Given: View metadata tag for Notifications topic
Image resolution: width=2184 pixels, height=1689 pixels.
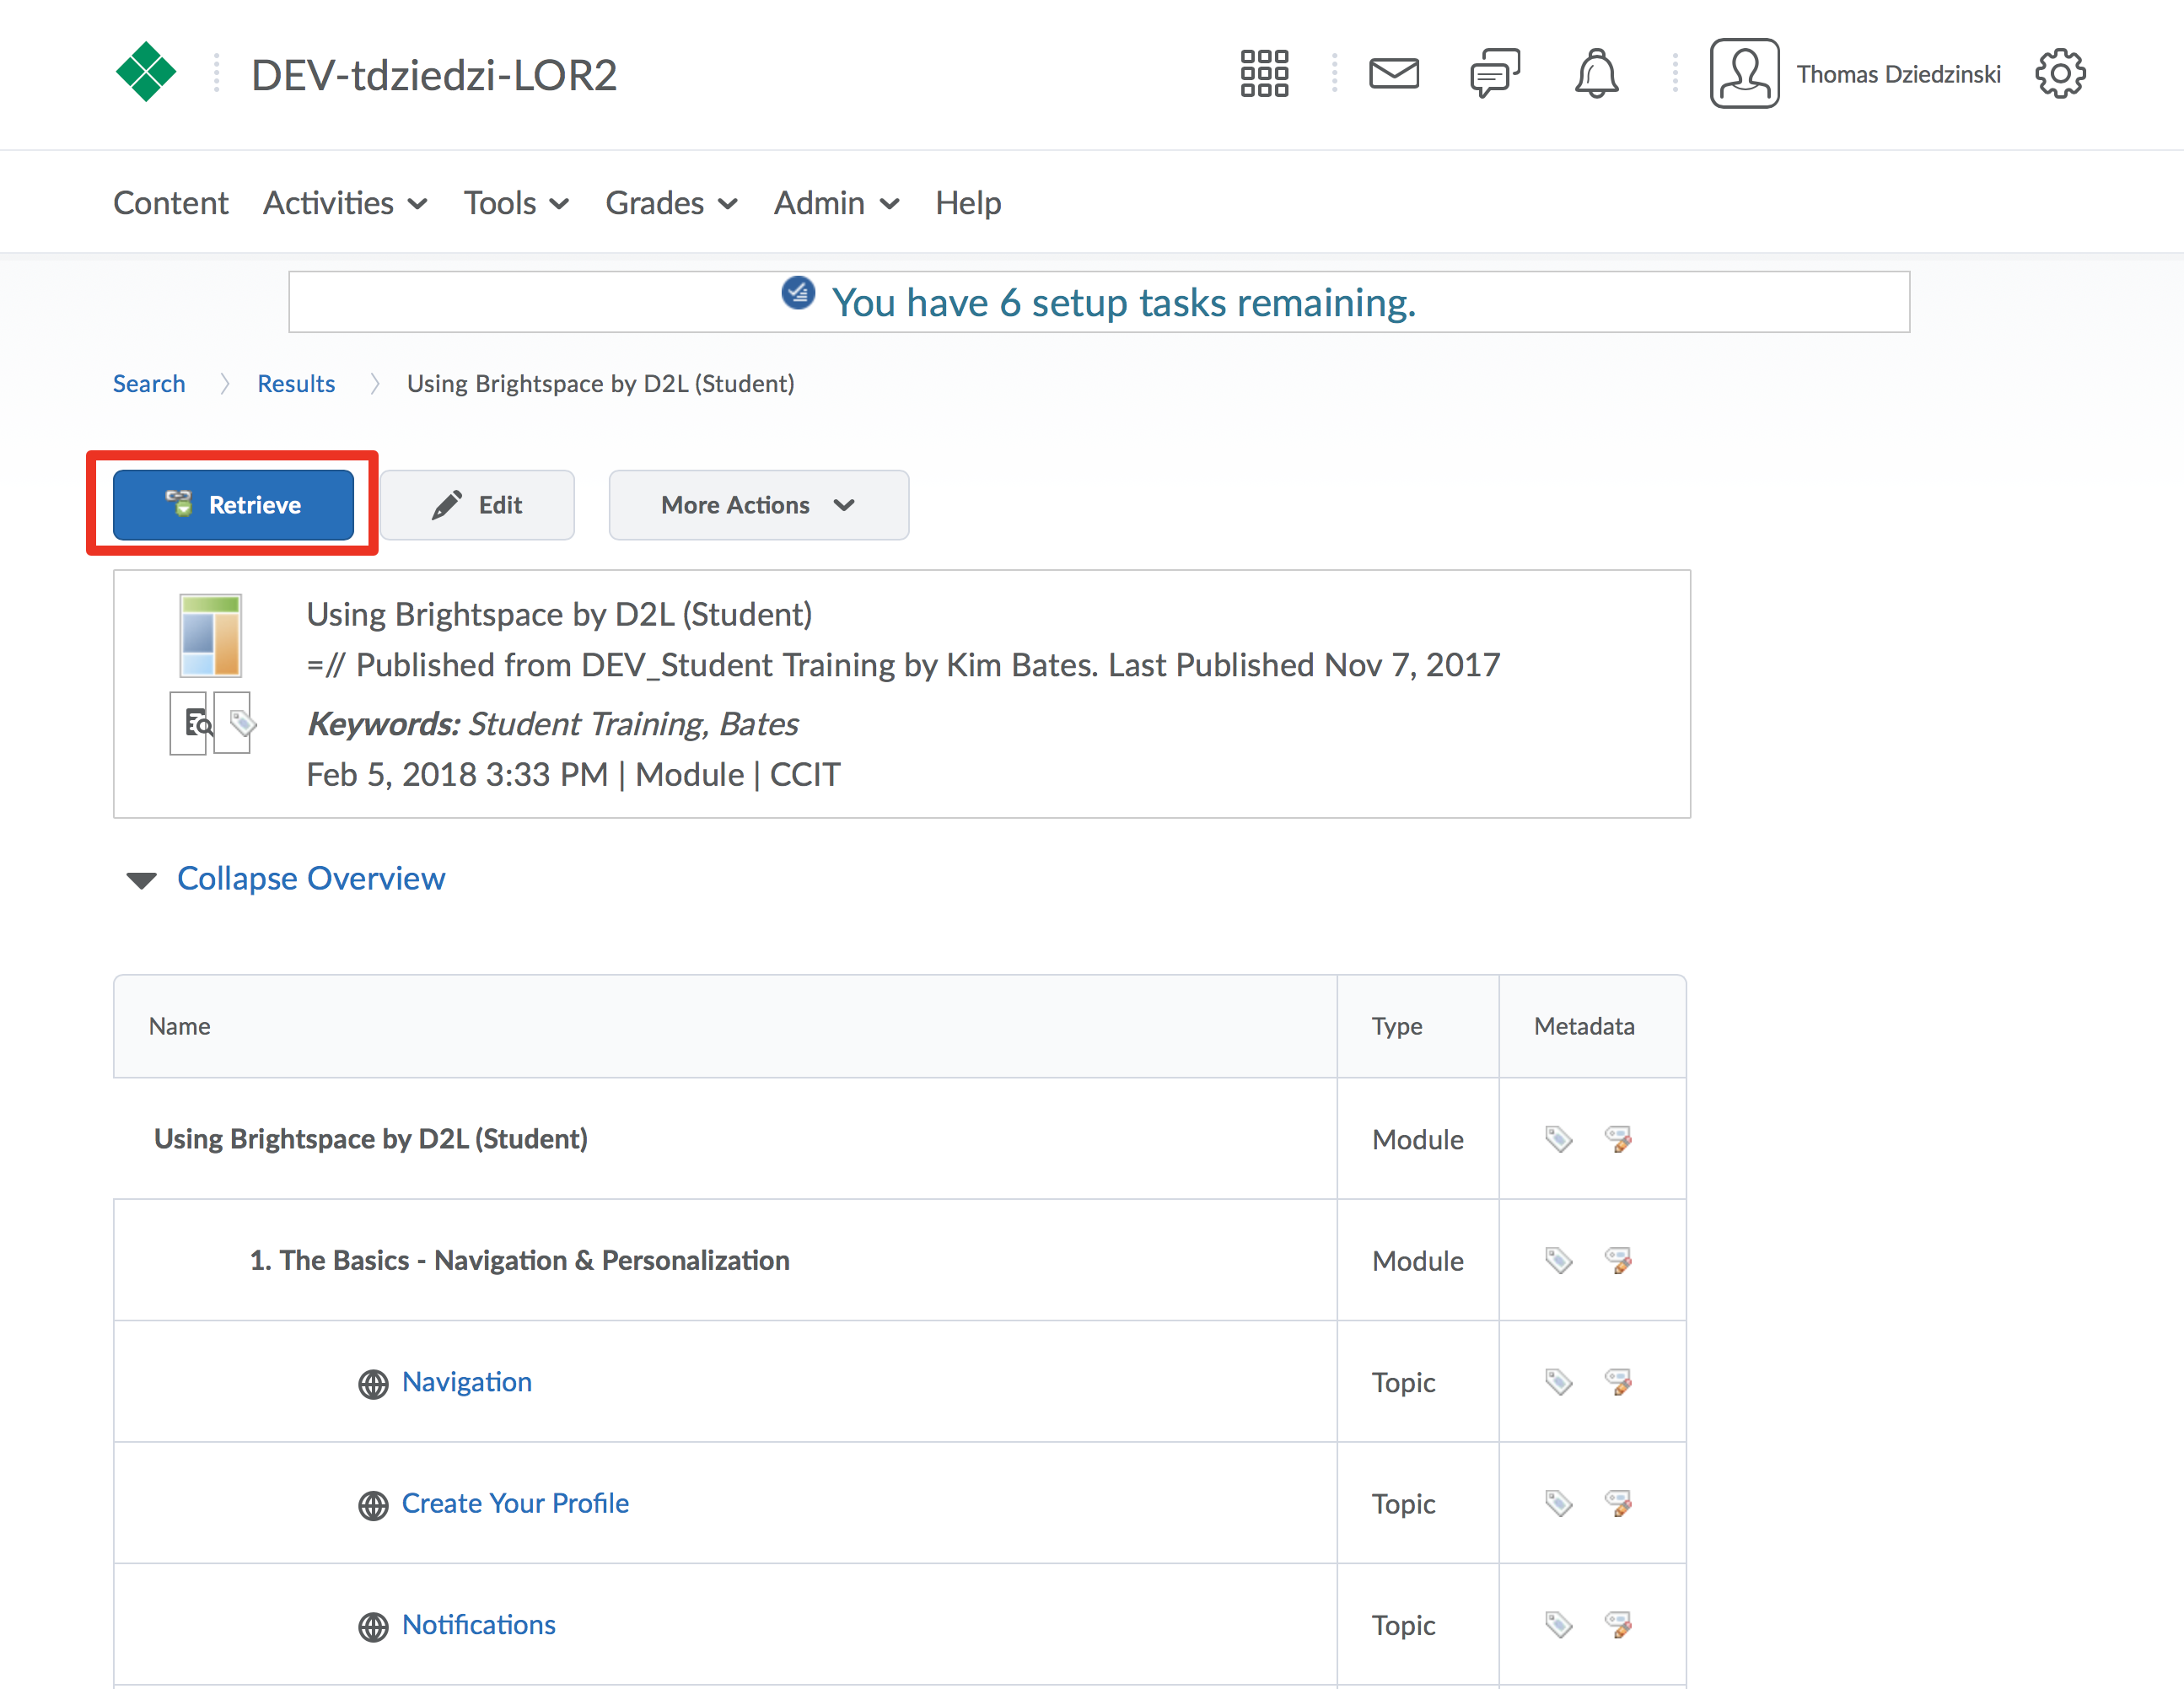Looking at the screenshot, I should tap(1558, 1624).
